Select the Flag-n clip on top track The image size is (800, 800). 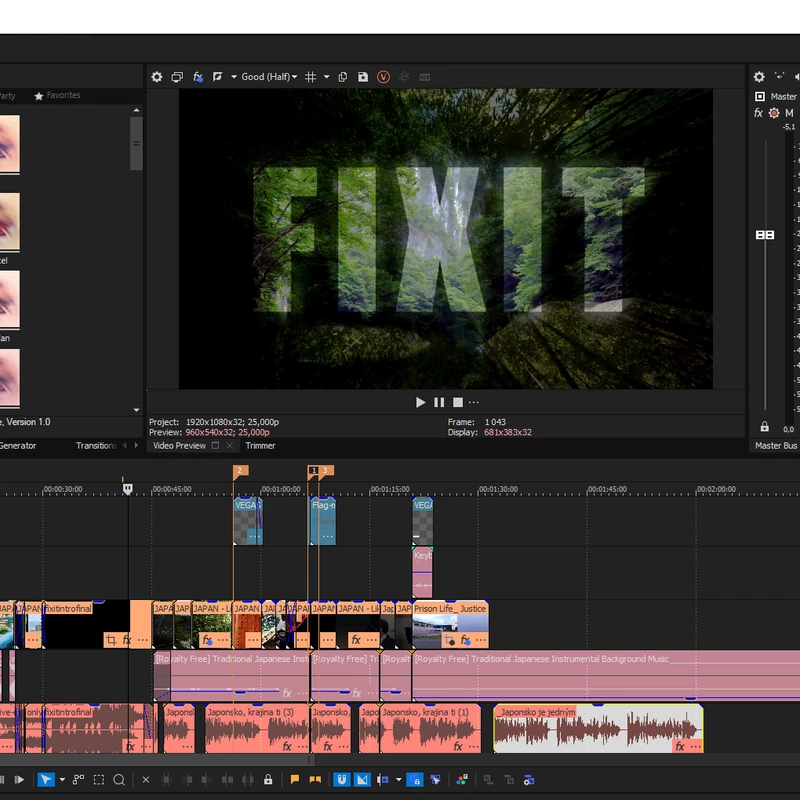pos(323,521)
